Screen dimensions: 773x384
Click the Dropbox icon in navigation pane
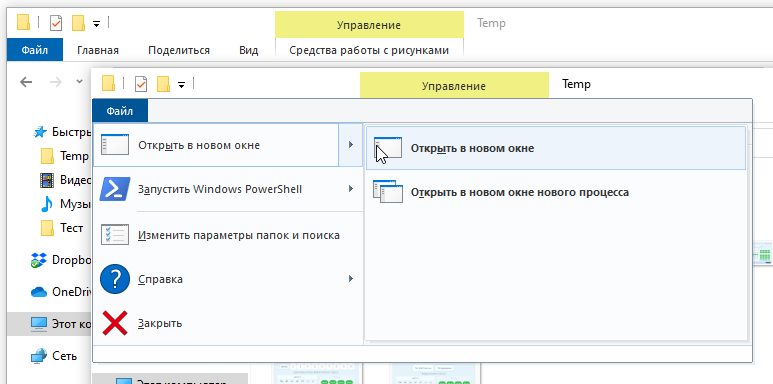coord(38,260)
